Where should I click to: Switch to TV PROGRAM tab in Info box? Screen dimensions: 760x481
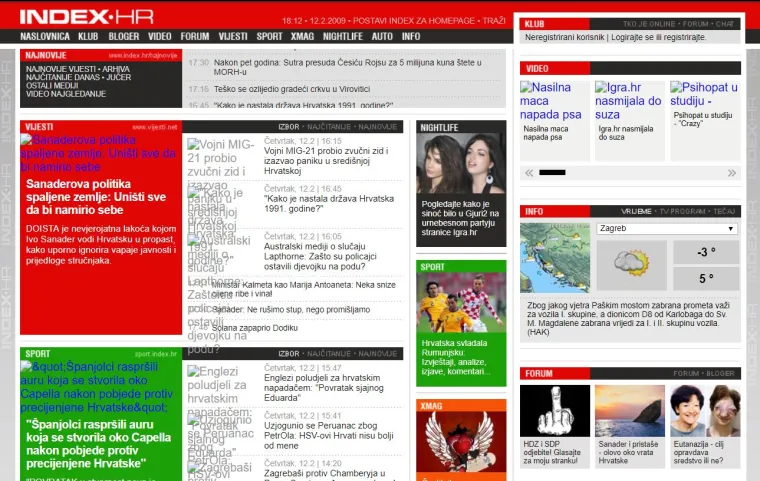click(682, 211)
